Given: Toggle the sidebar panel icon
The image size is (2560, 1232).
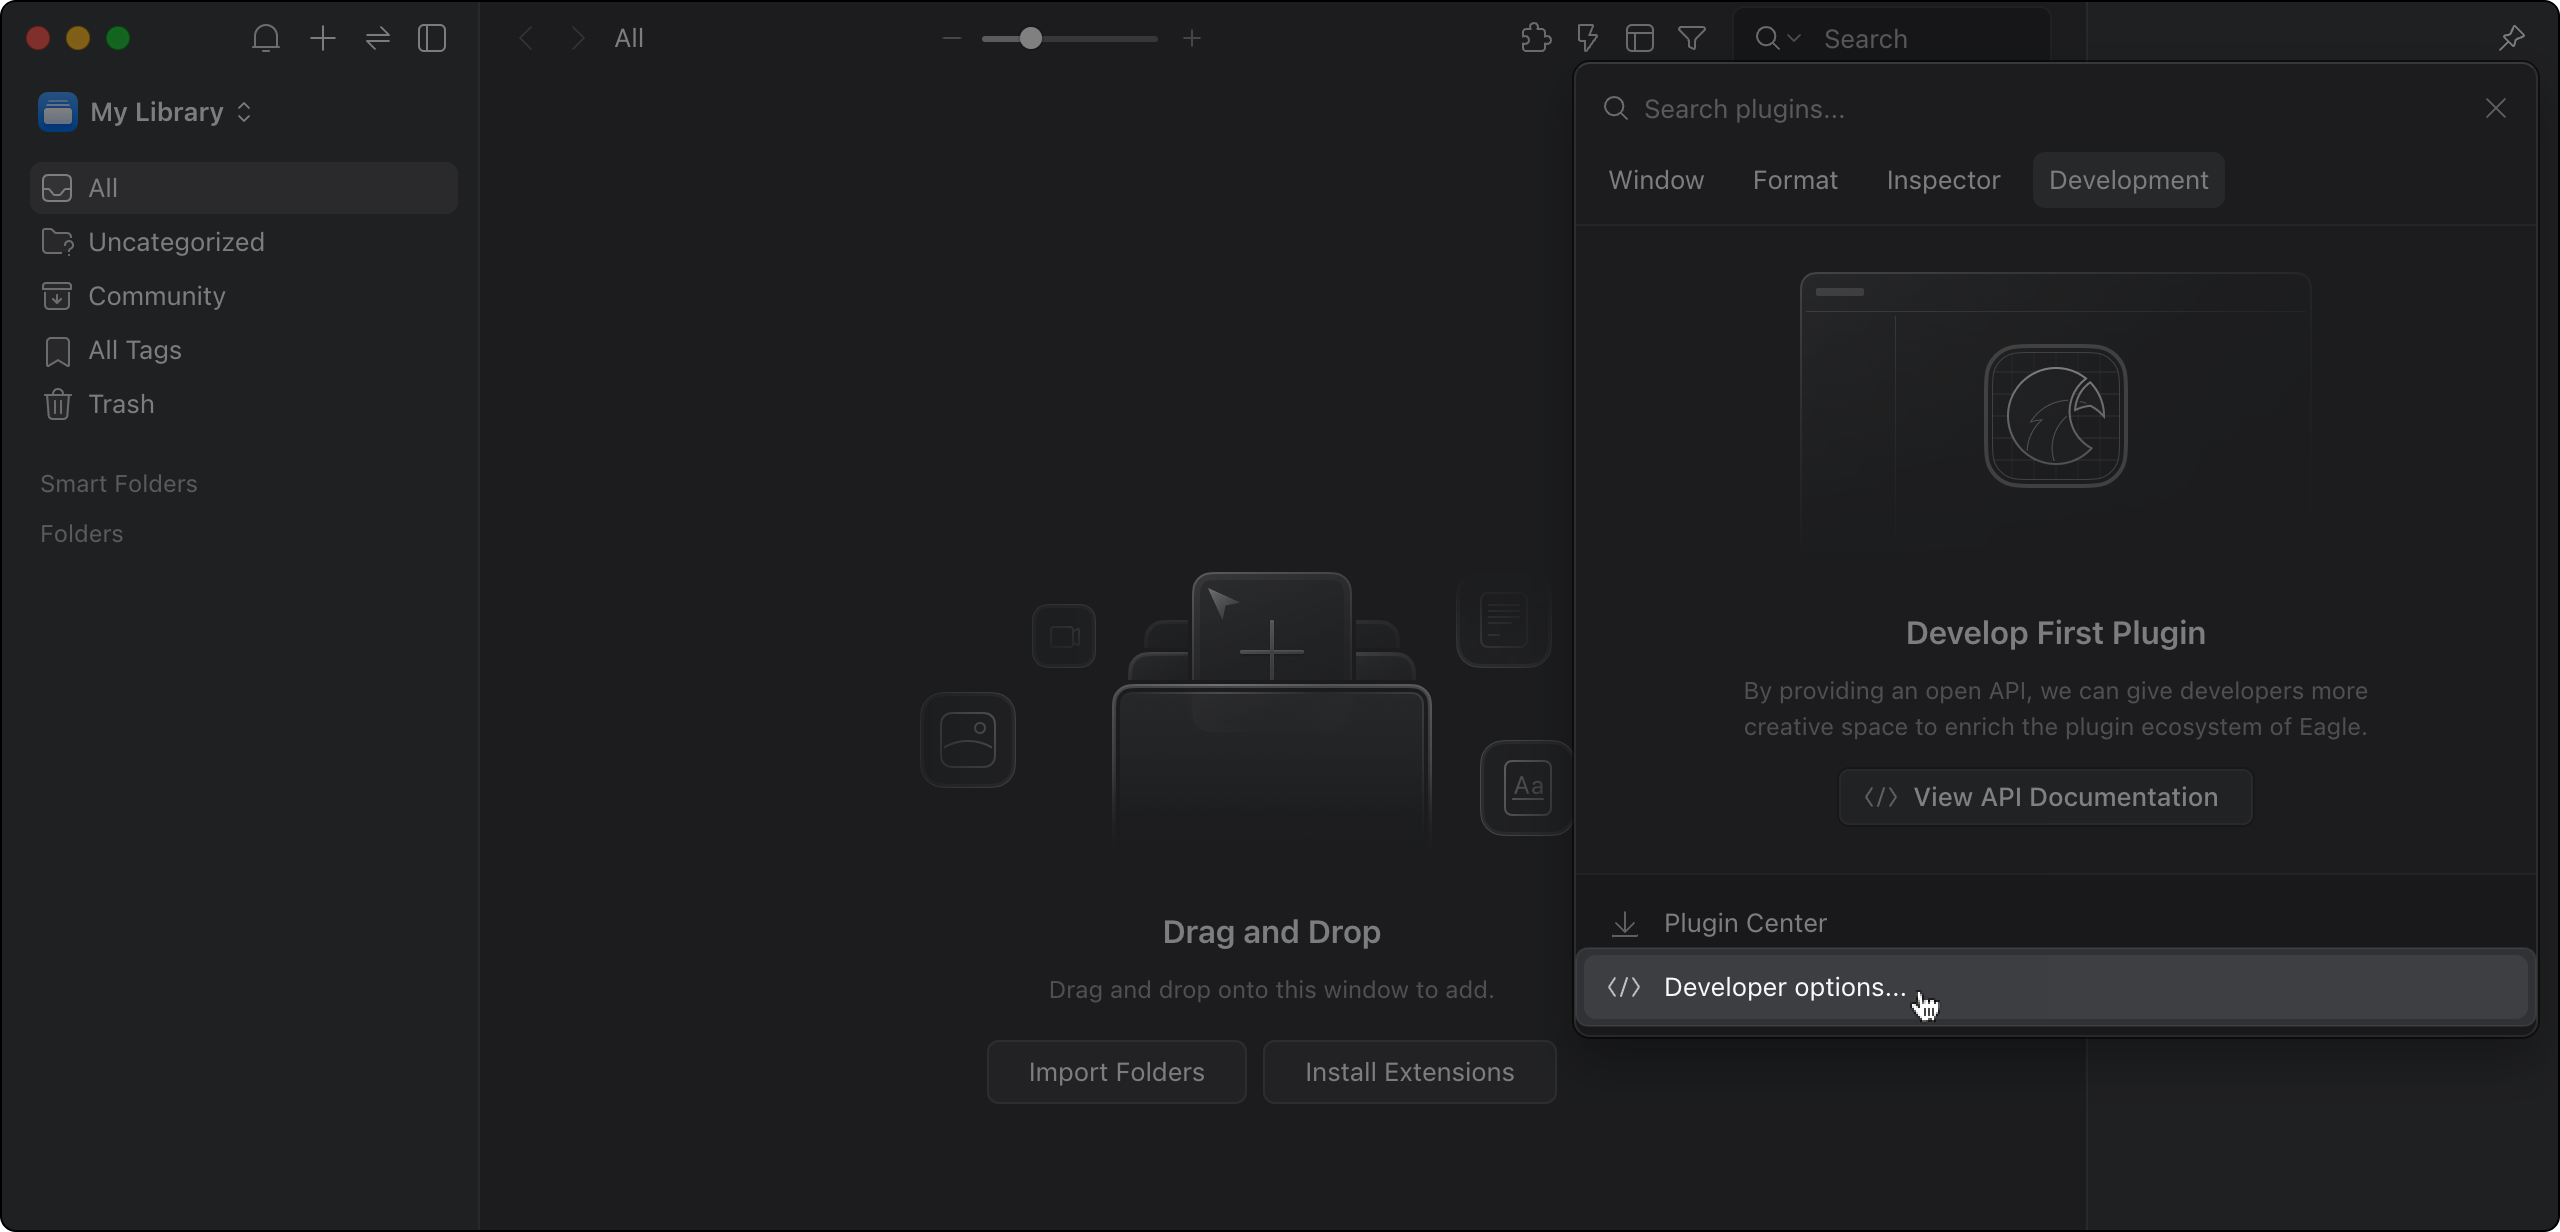Looking at the screenshot, I should point(432,39).
